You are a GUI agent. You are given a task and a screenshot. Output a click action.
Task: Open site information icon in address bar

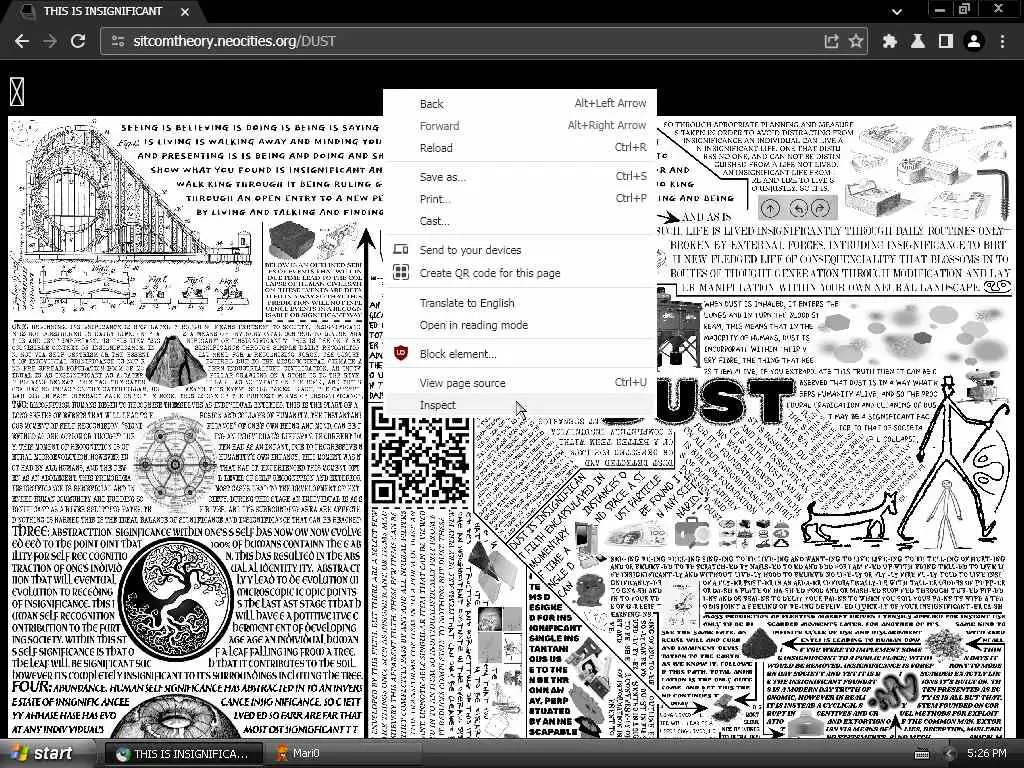118,41
